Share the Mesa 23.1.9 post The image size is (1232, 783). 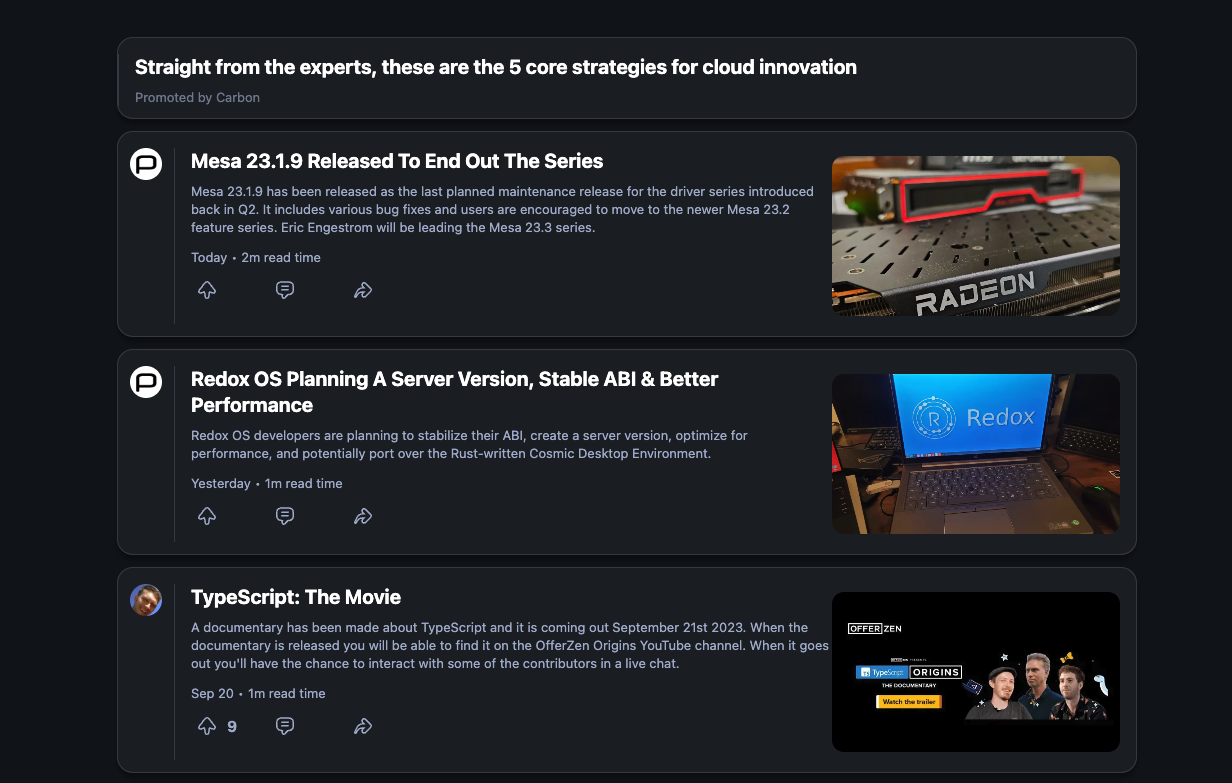point(363,290)
